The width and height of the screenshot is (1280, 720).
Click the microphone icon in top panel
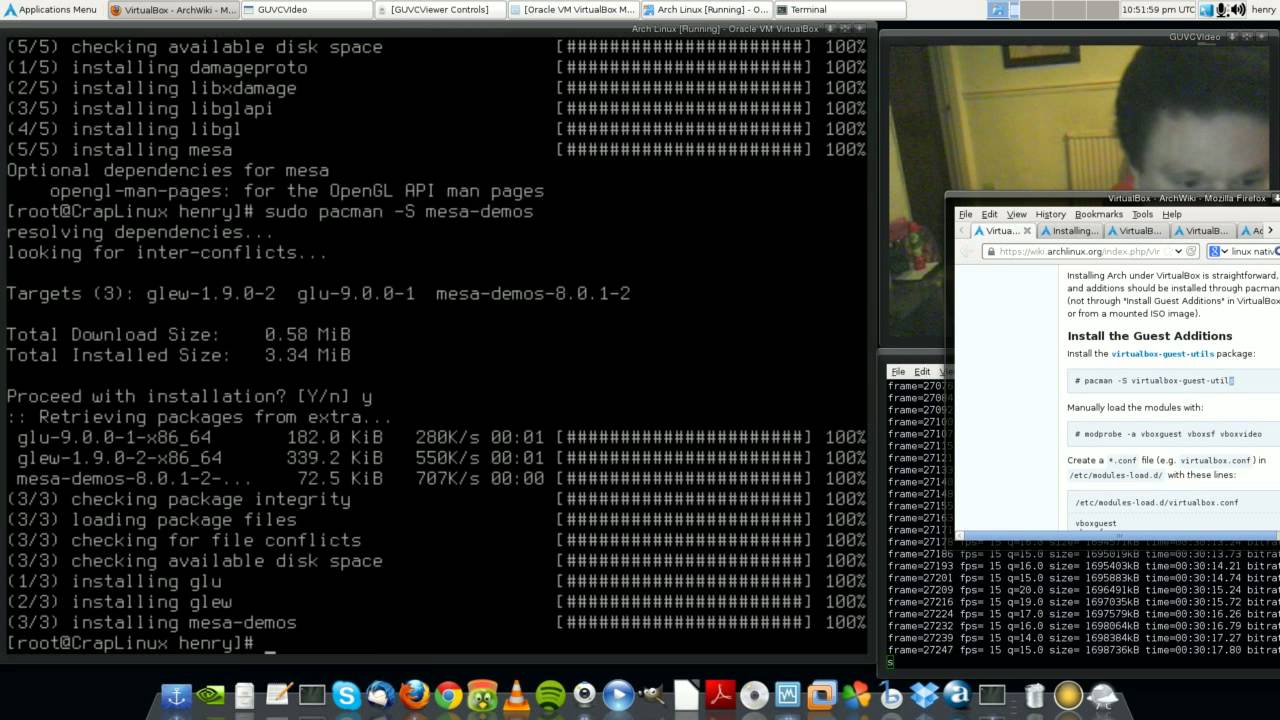pos(1222,9)
